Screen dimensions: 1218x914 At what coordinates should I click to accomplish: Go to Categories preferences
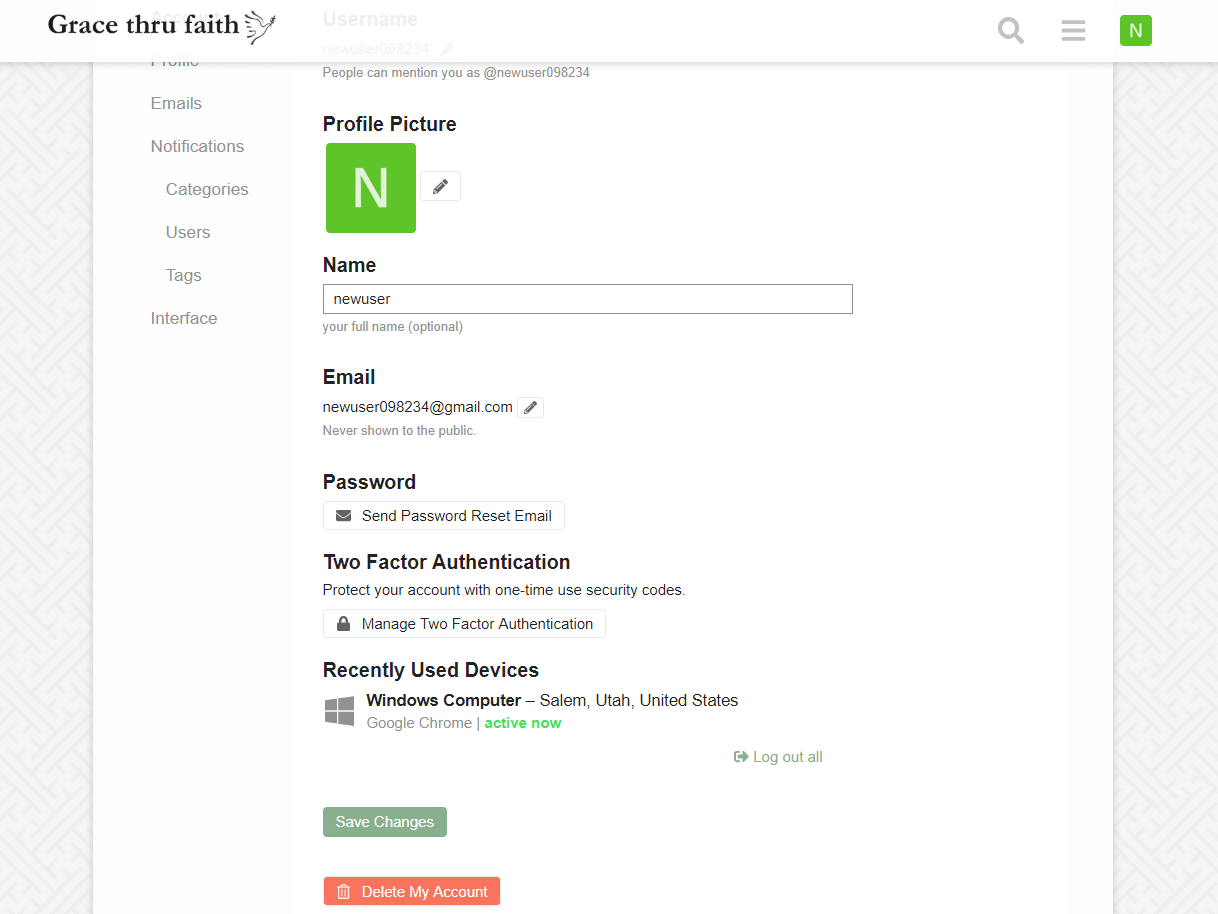pos(207,189)
